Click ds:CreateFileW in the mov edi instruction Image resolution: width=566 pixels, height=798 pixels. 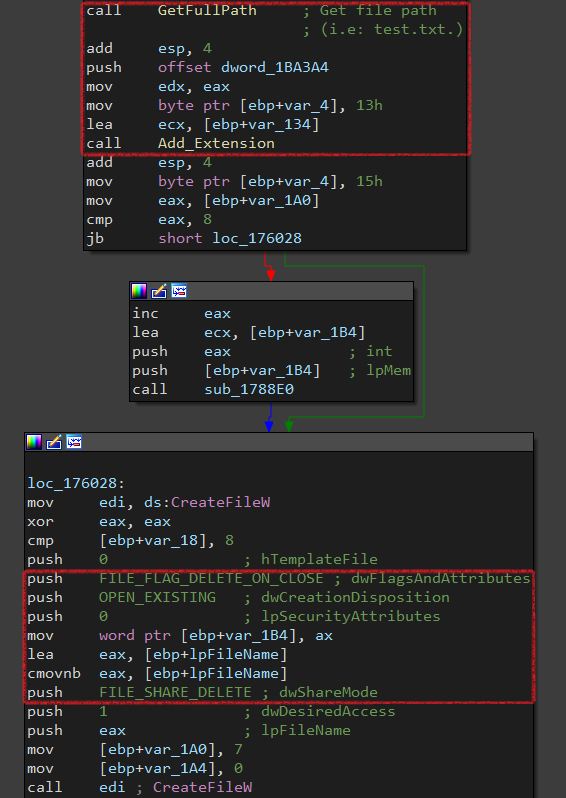click(x=207, y=502)
